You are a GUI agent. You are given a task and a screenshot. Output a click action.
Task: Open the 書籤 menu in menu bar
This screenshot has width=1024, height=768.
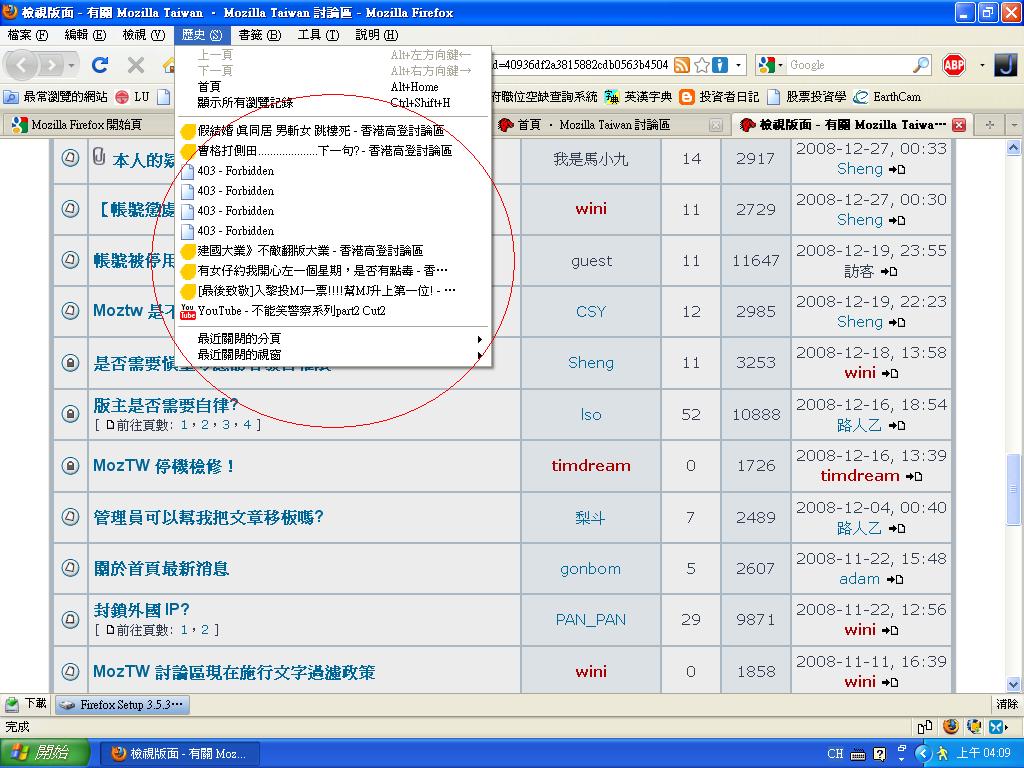[x=256, y=35]
